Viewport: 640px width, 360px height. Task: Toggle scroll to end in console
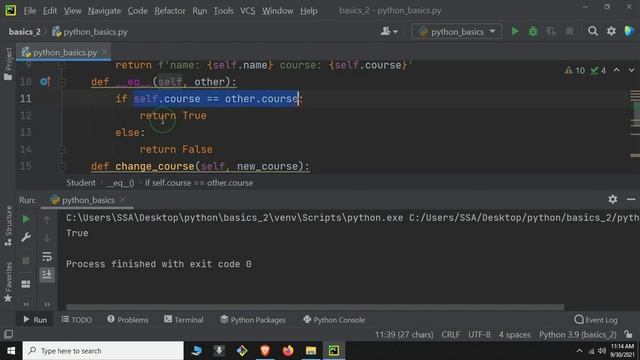[x=47, y=274]
